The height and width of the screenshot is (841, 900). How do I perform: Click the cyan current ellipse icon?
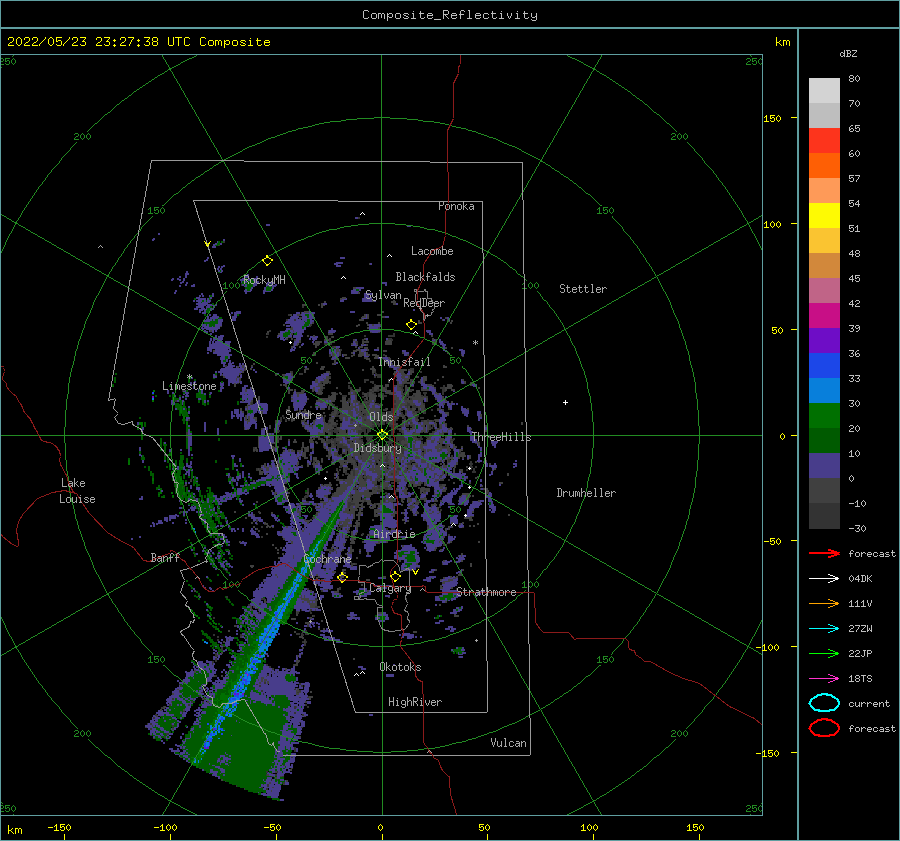[824, 703]
